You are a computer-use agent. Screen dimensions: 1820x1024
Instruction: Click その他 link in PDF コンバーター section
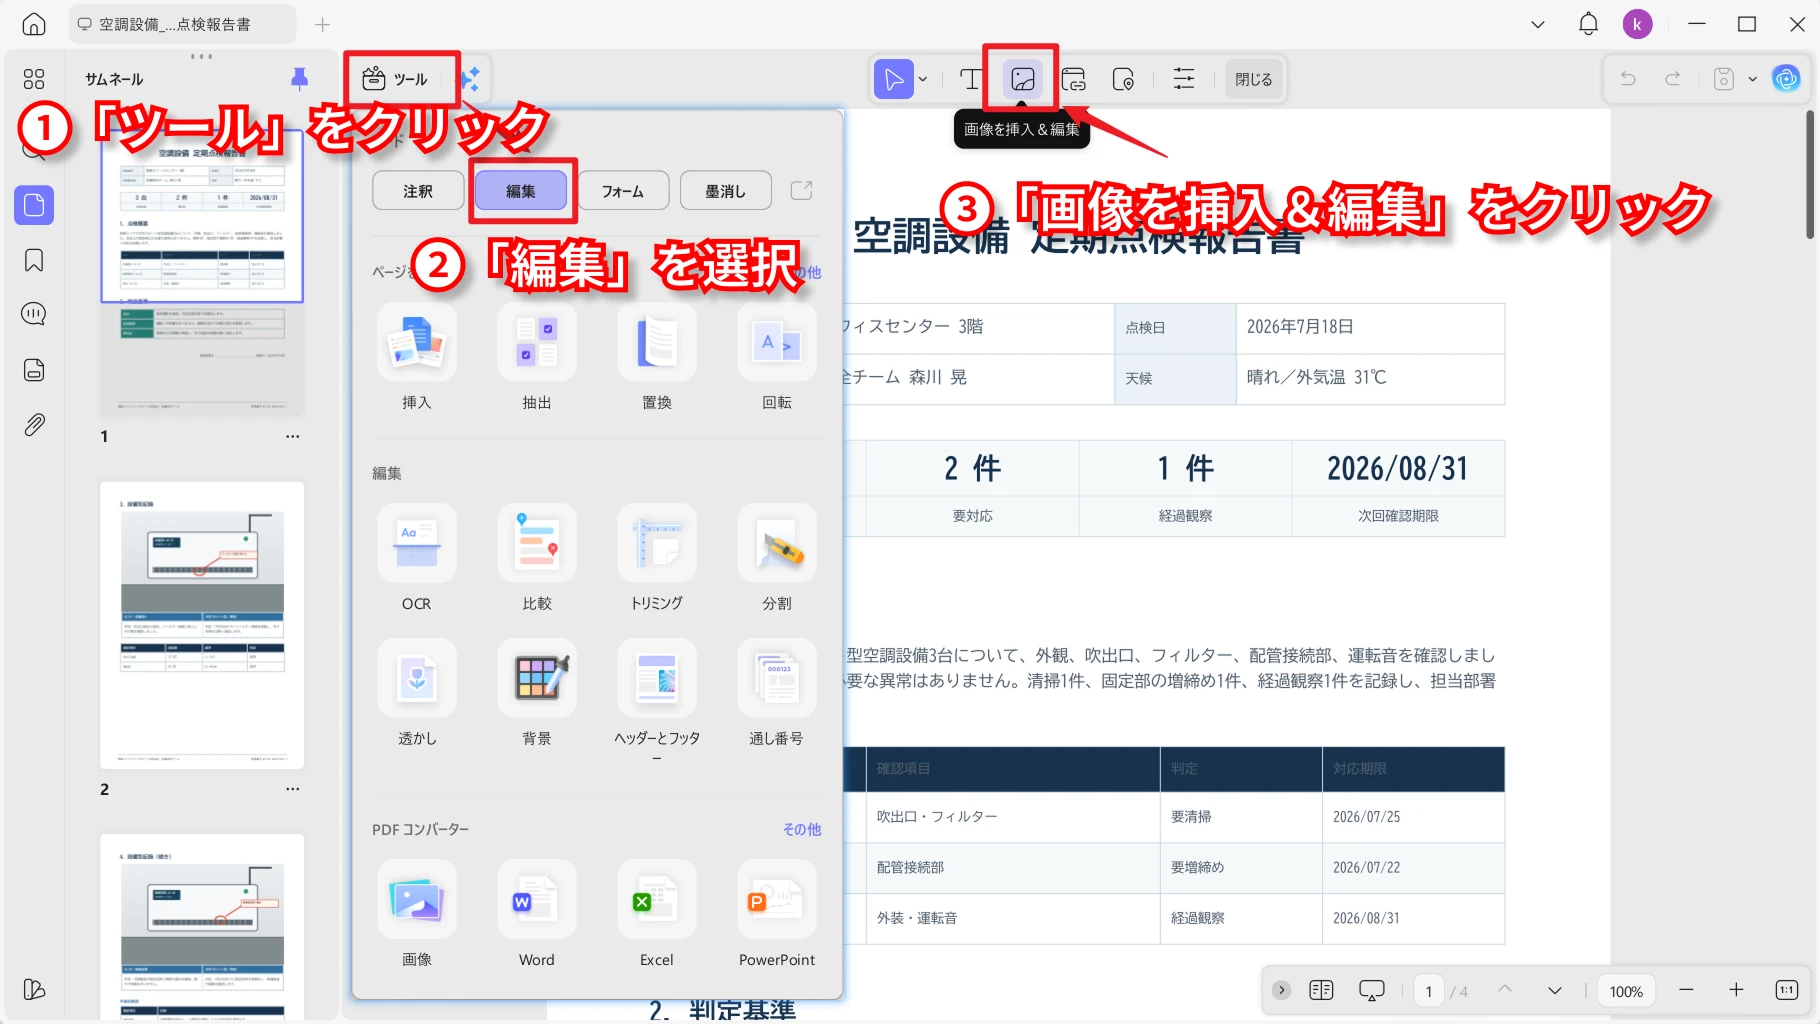(802, 829)
